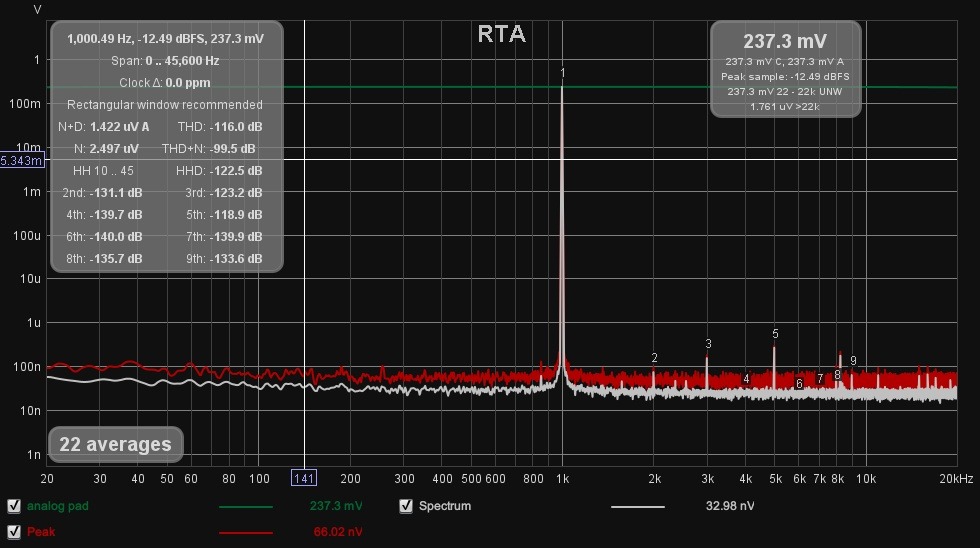Click the 237.3 mV legend value

(x=336, y=506)
